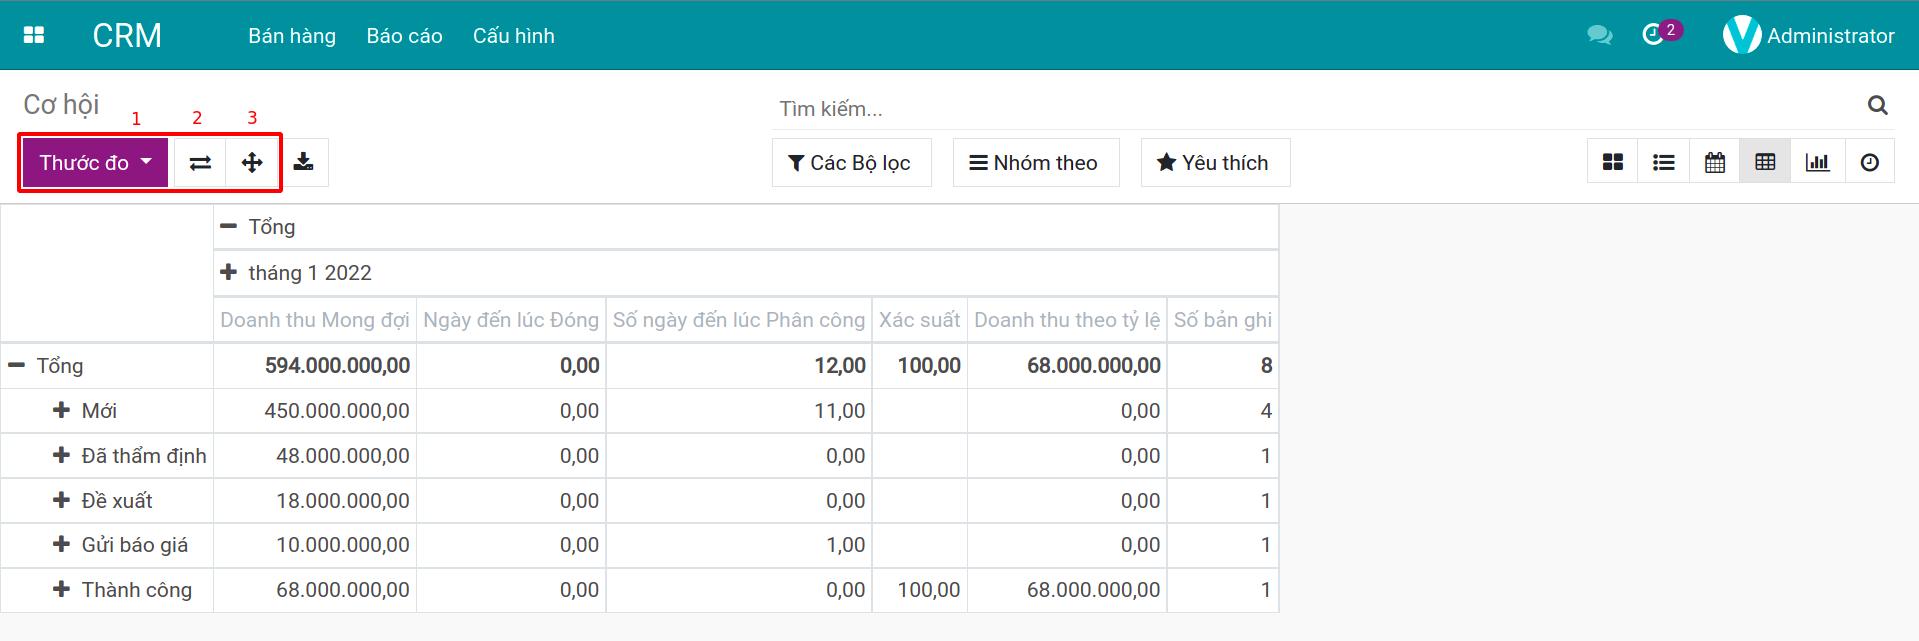Click the record count 4 in Mới row
The width and height of the screenshot is (1919, 641).
coord(1223,411)
